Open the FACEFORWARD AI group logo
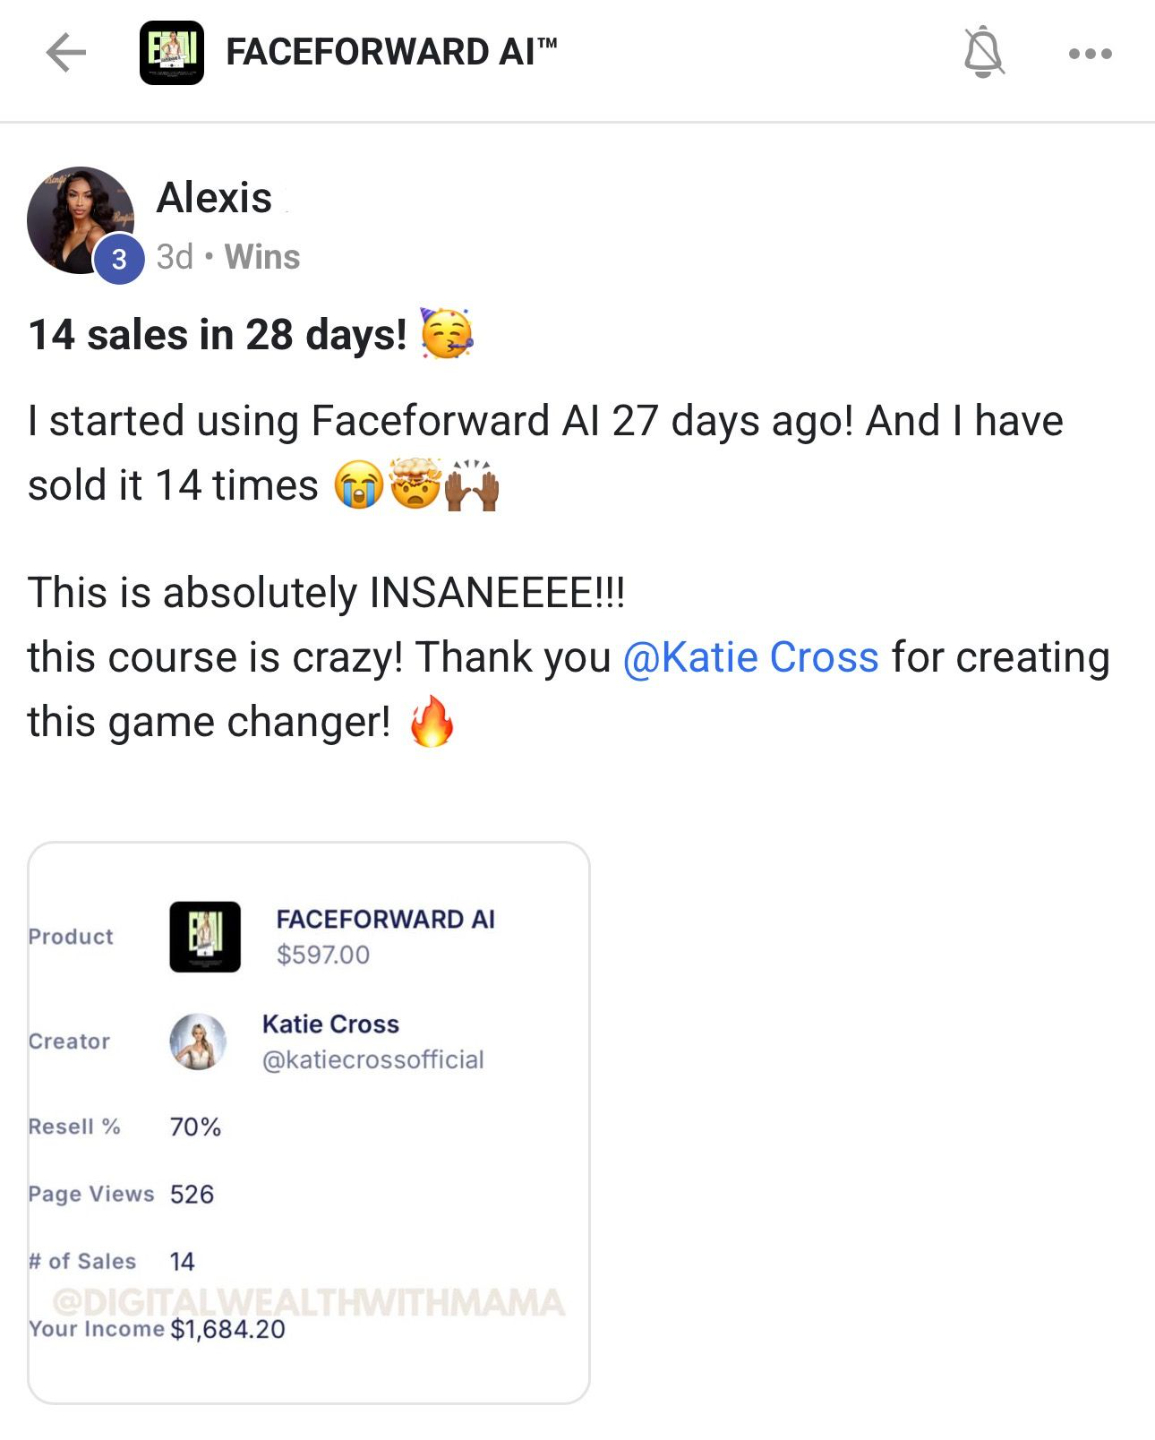Screen dimensions: 1155x1440 pyautogui.click(x=171, y=53)
